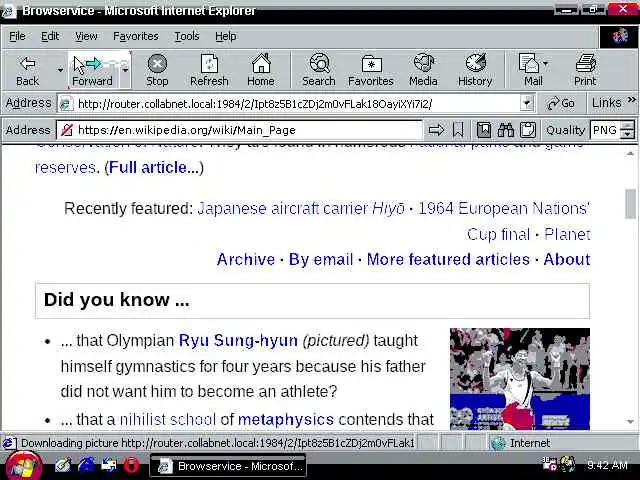Screen dimensions: 640x480
Task: Click the Quality PNG value field
Action: (x=606, y=130)
